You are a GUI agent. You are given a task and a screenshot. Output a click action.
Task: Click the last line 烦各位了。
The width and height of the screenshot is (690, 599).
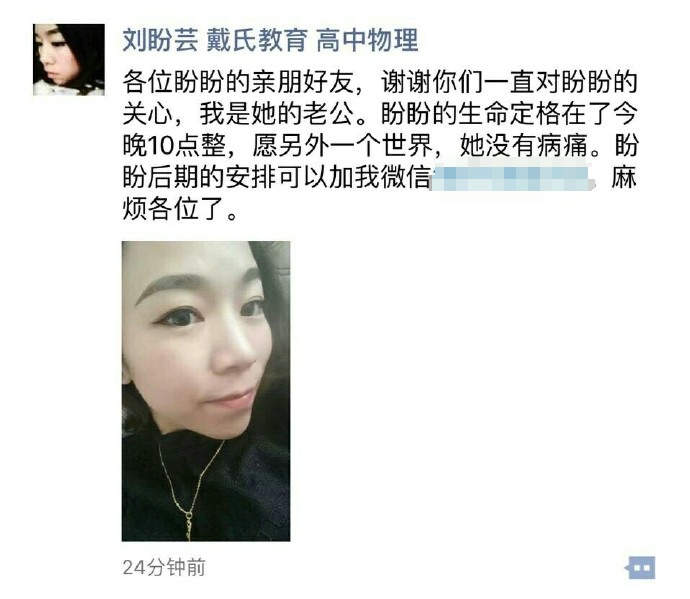tap(180, 209)
